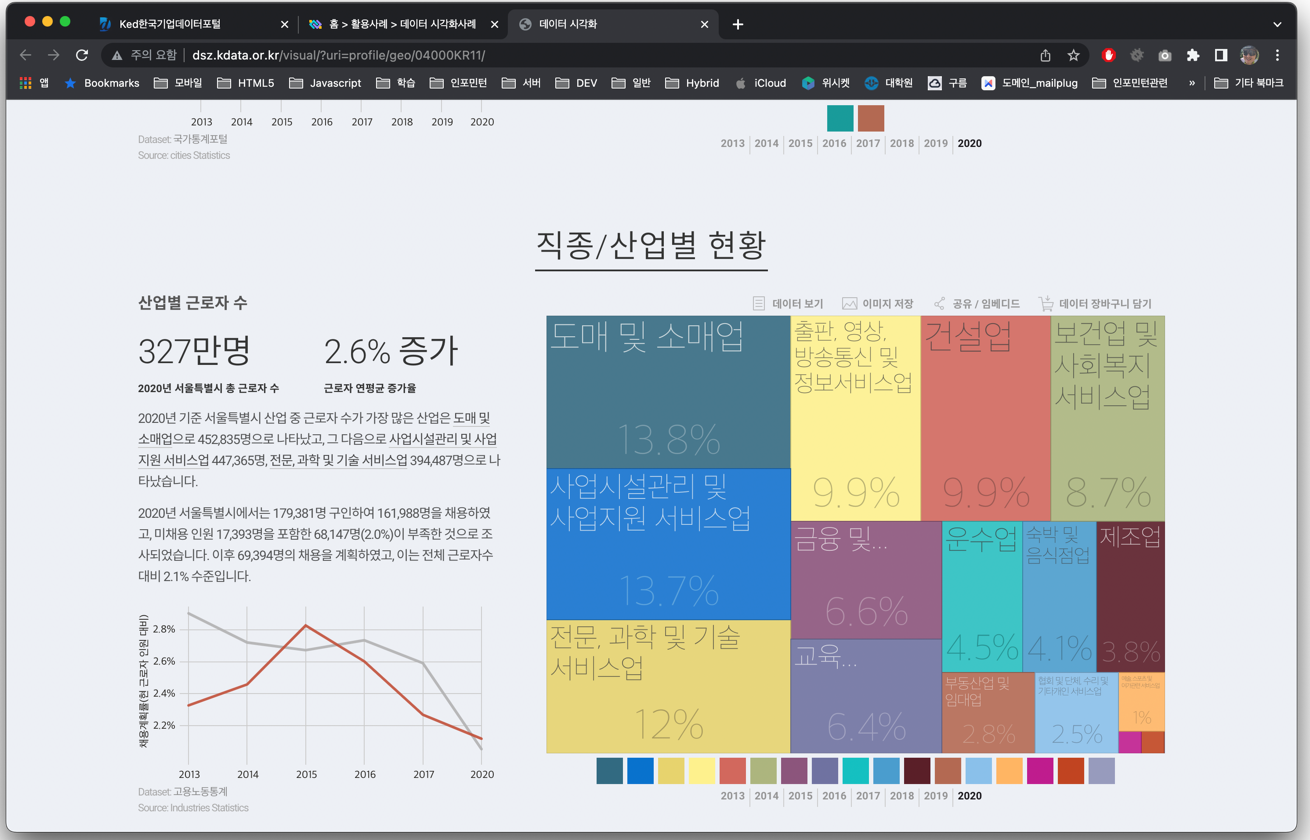1310x840 pixels.
Task: Click the 운수업 block in the treemap
Action: (982, 596)
